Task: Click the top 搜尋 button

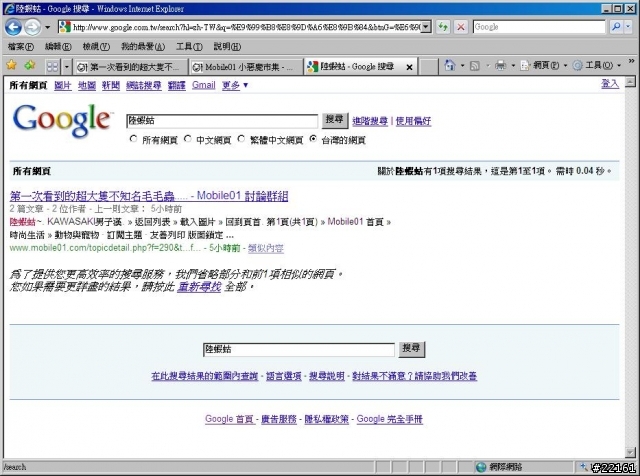Action: coord(335,120)
